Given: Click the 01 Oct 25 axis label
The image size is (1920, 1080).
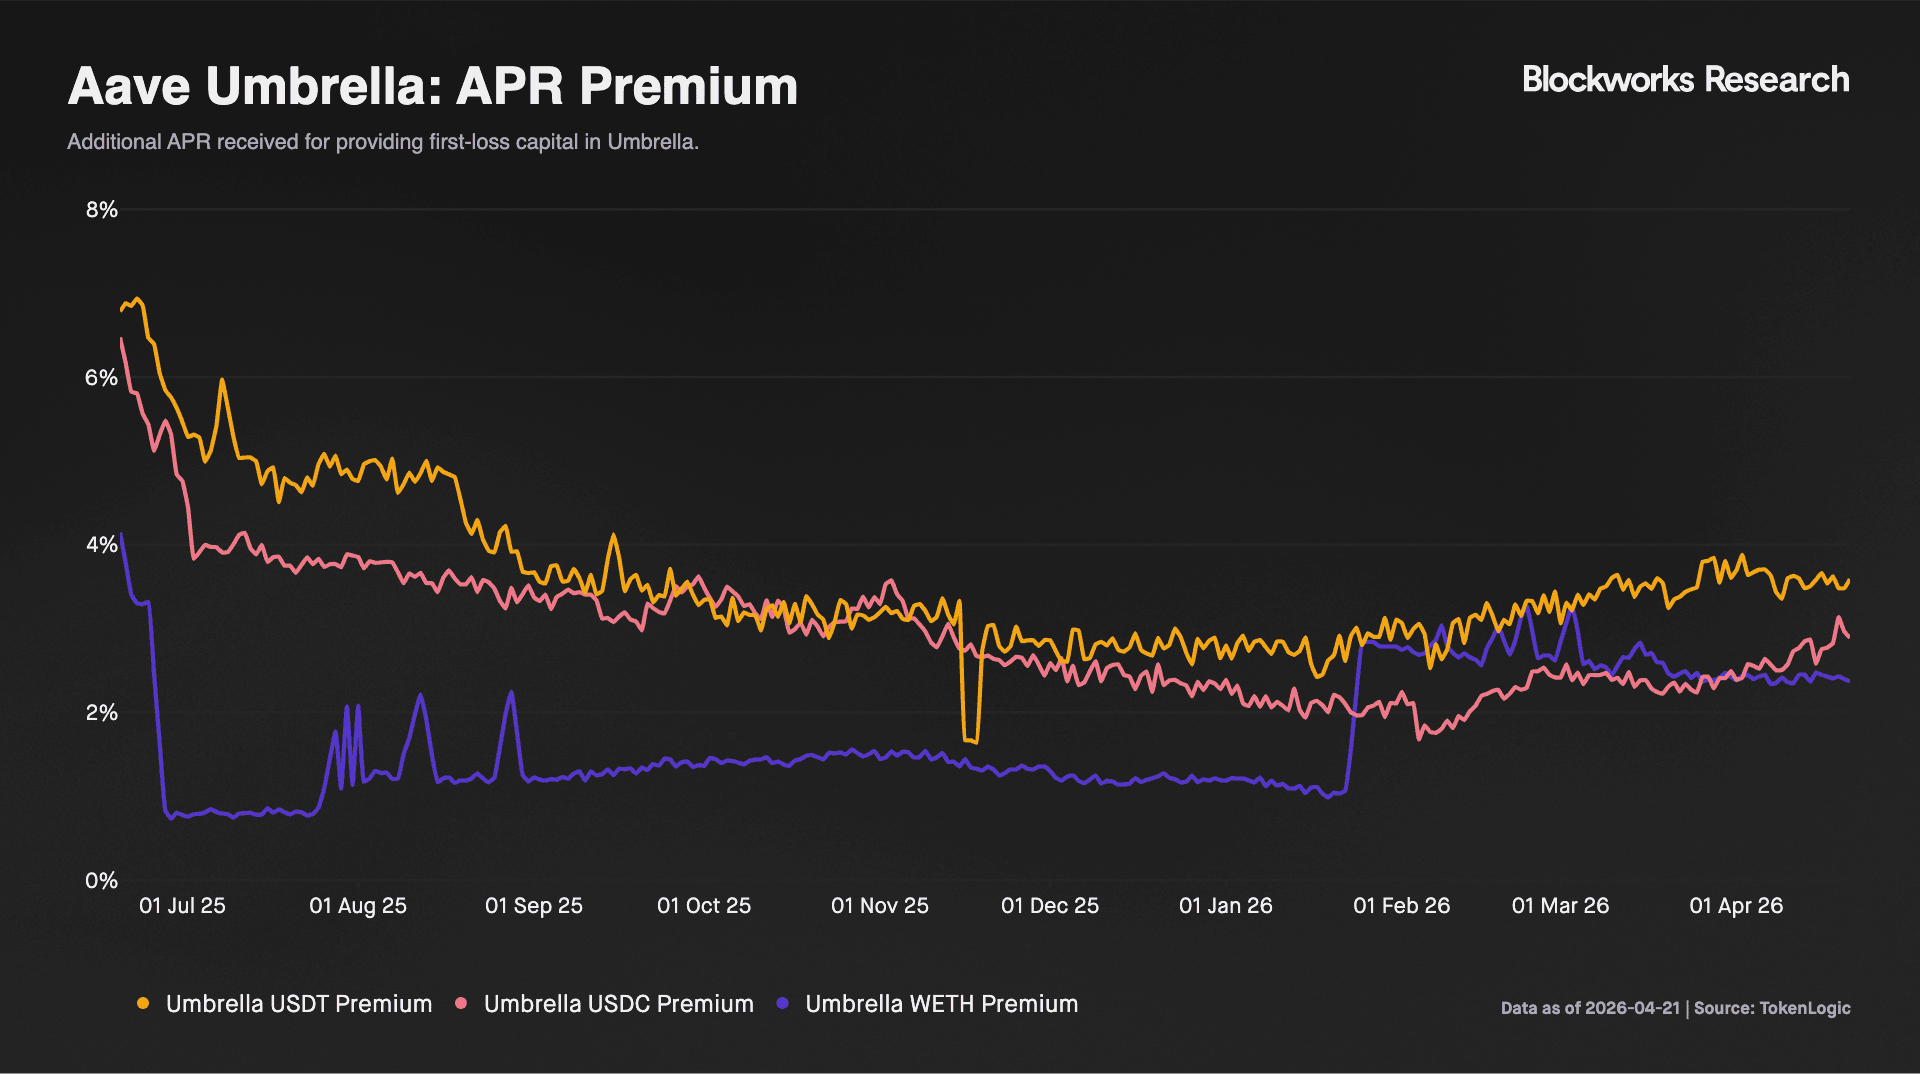Looking at the screenshot, I should tap(703, 906).
